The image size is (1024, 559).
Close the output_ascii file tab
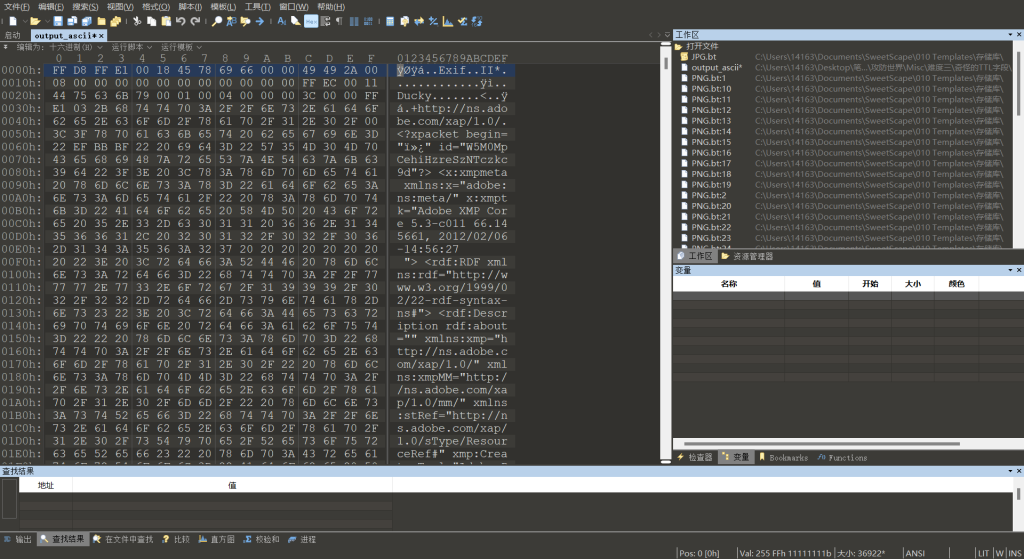(101, 35)
